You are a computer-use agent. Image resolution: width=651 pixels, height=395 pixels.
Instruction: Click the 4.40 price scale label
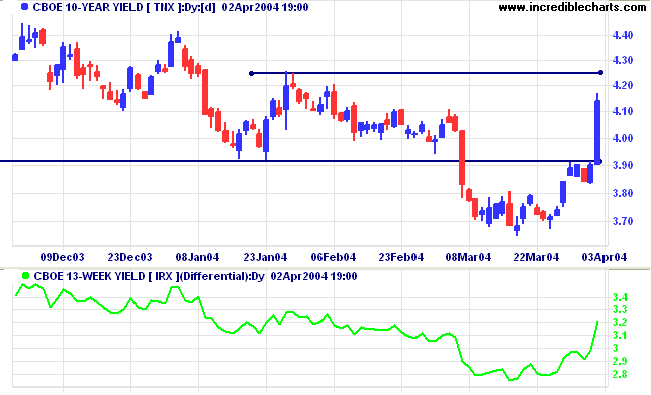(623, 35)
